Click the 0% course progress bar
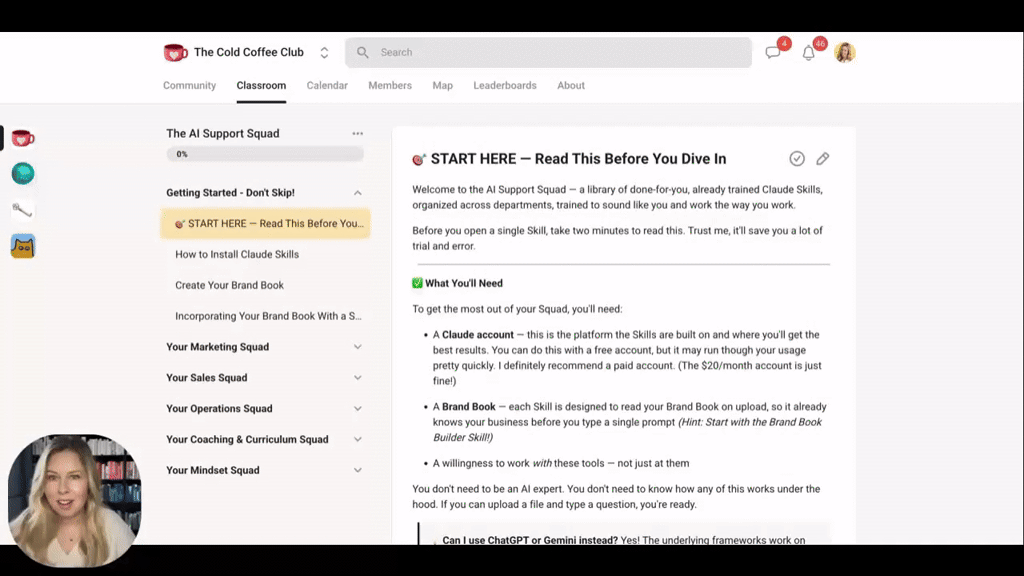 265,154
